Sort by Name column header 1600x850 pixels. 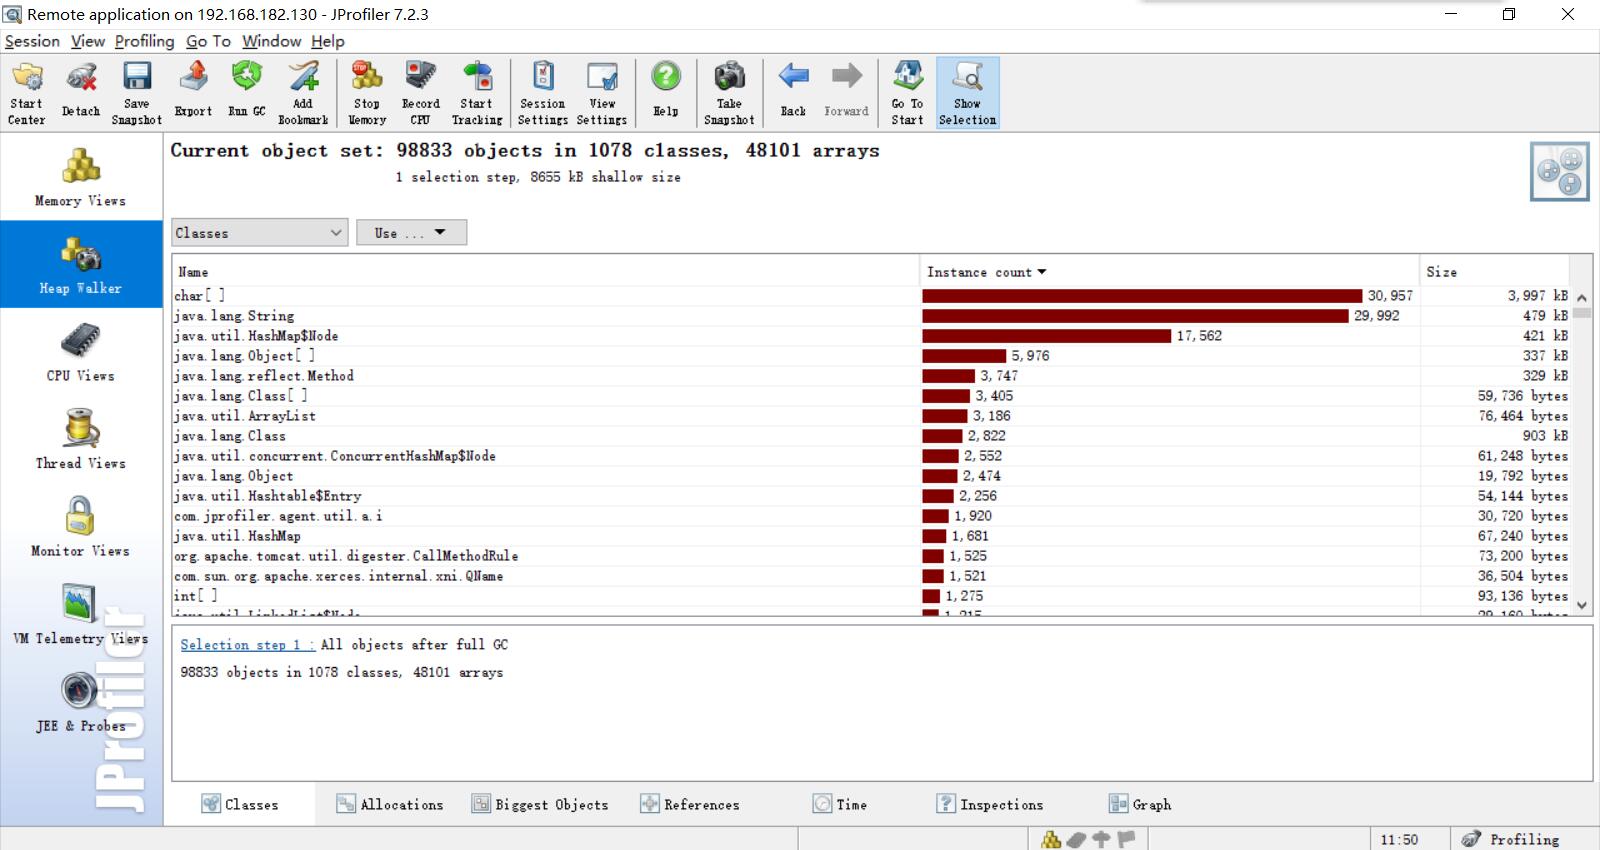tap(545, 272)
